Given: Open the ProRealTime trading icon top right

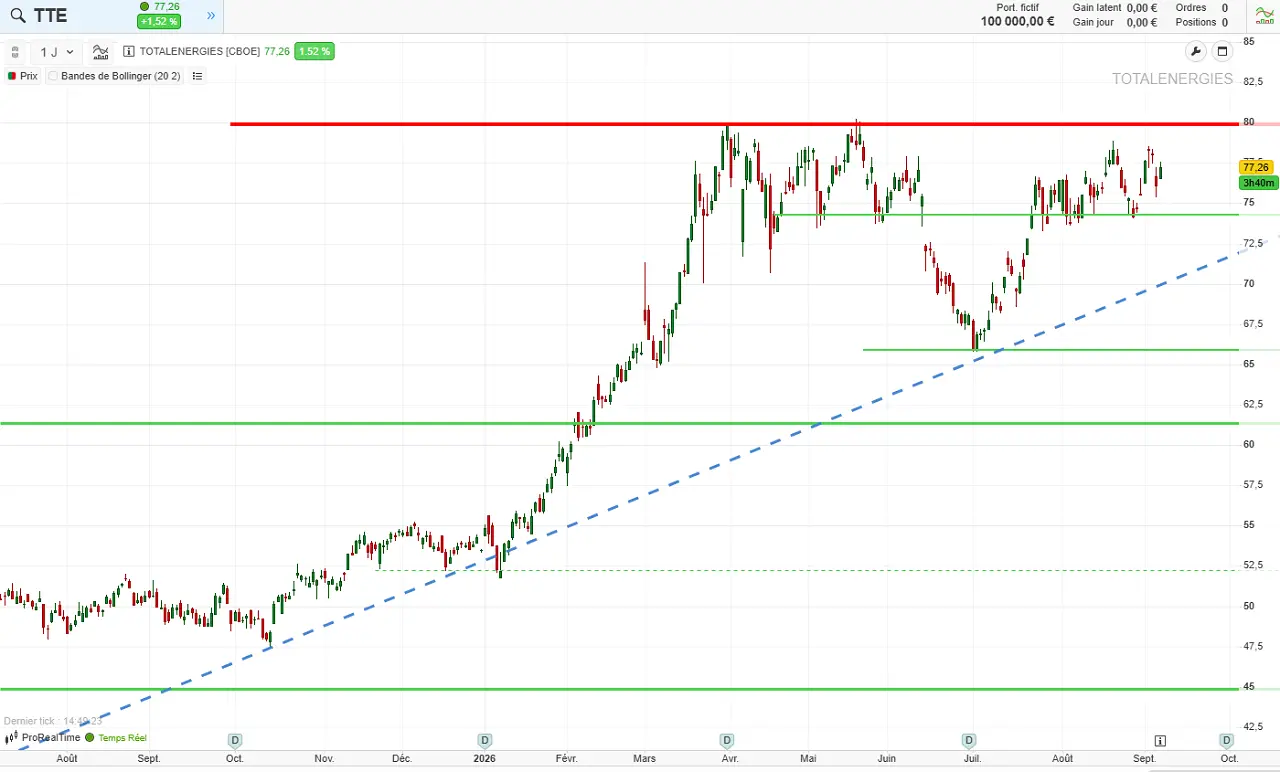Looking at the screenshot, I should 1264,15.
